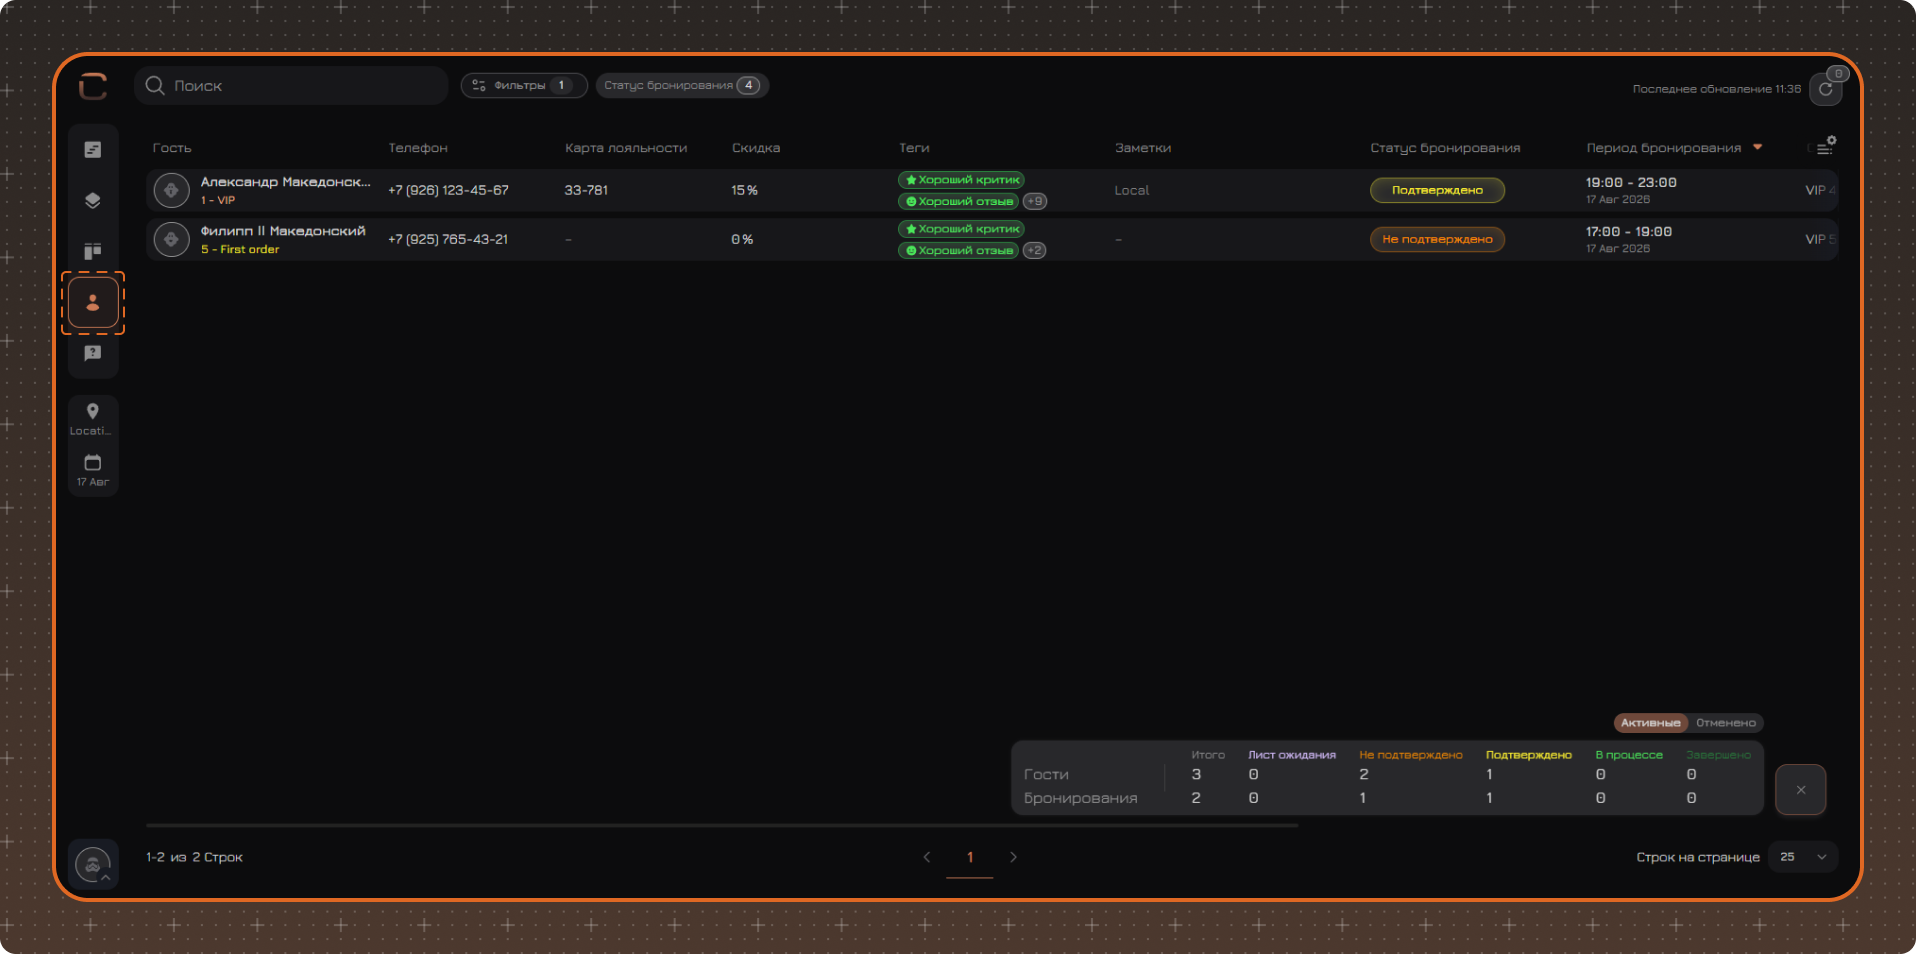Screen dimensions: 1916x954
Task: Click into the Поиск search field
Action: coord(291,86)
